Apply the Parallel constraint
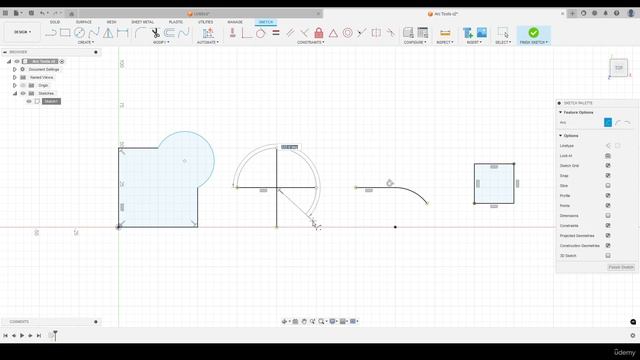This screenshot has height=360, width=640. tap(290, 33)
